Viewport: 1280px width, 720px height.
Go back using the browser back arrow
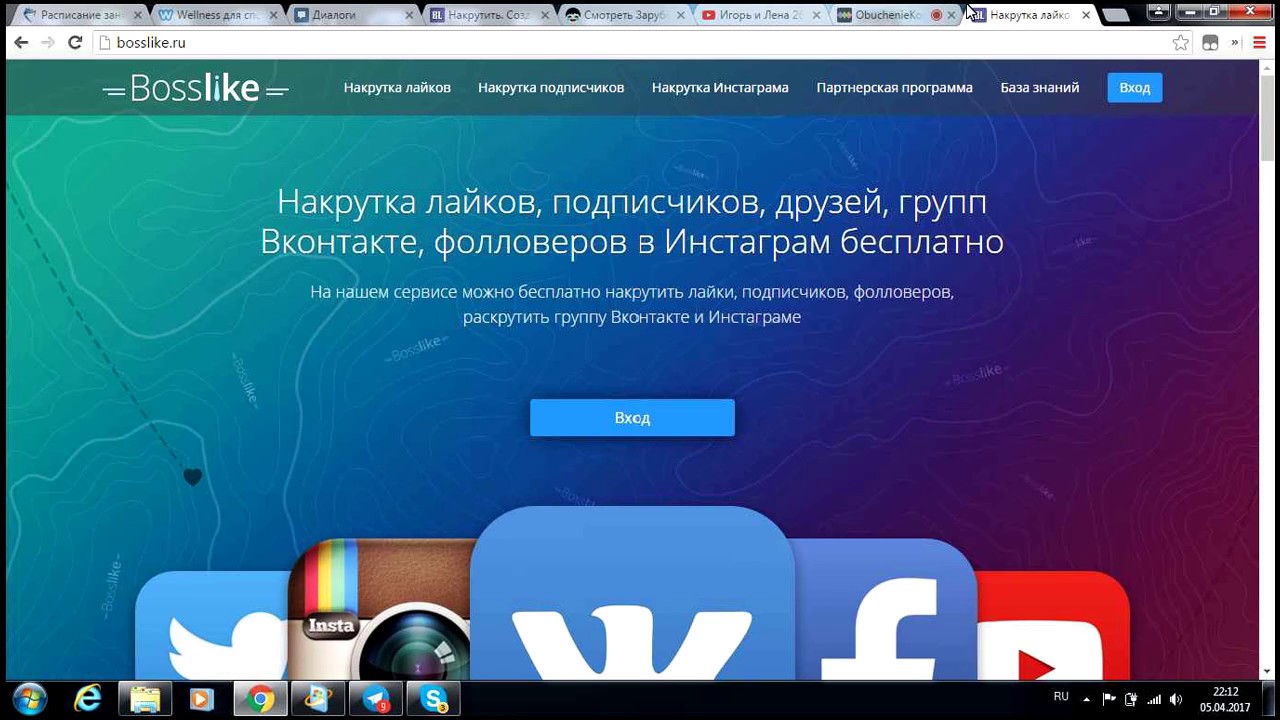coord(21,43)
